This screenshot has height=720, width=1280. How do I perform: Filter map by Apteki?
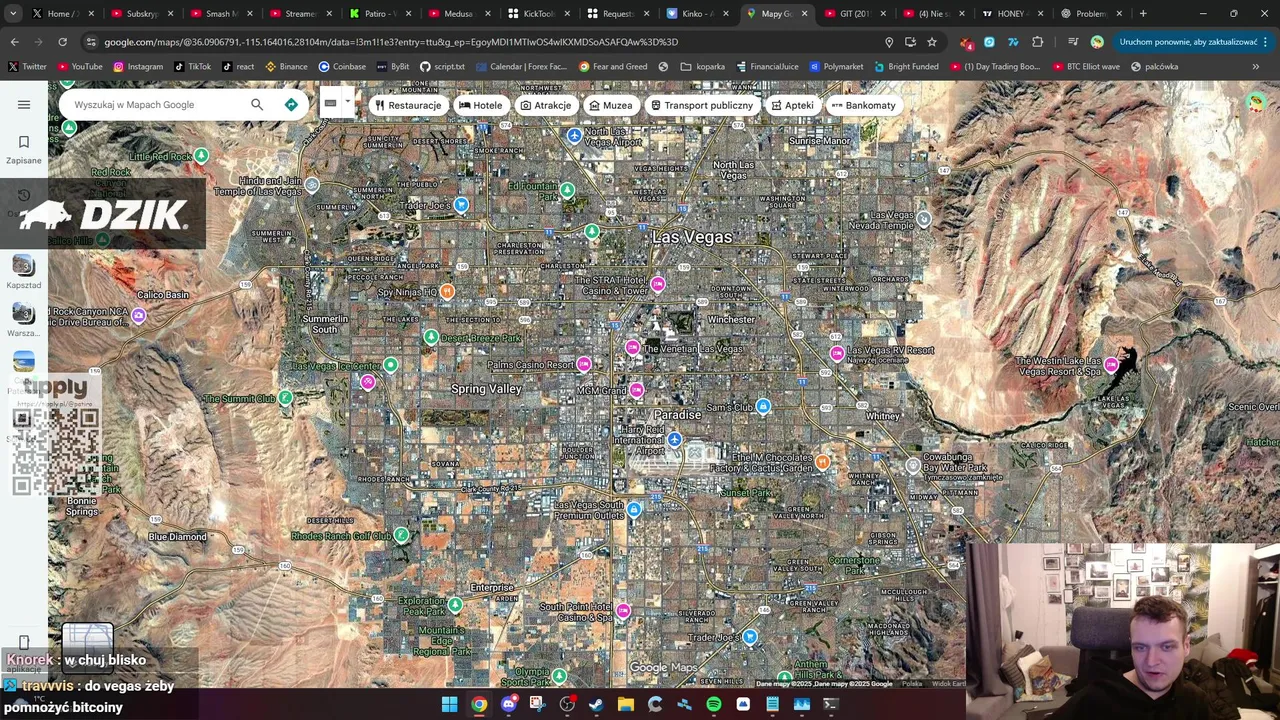click(793, 105)
